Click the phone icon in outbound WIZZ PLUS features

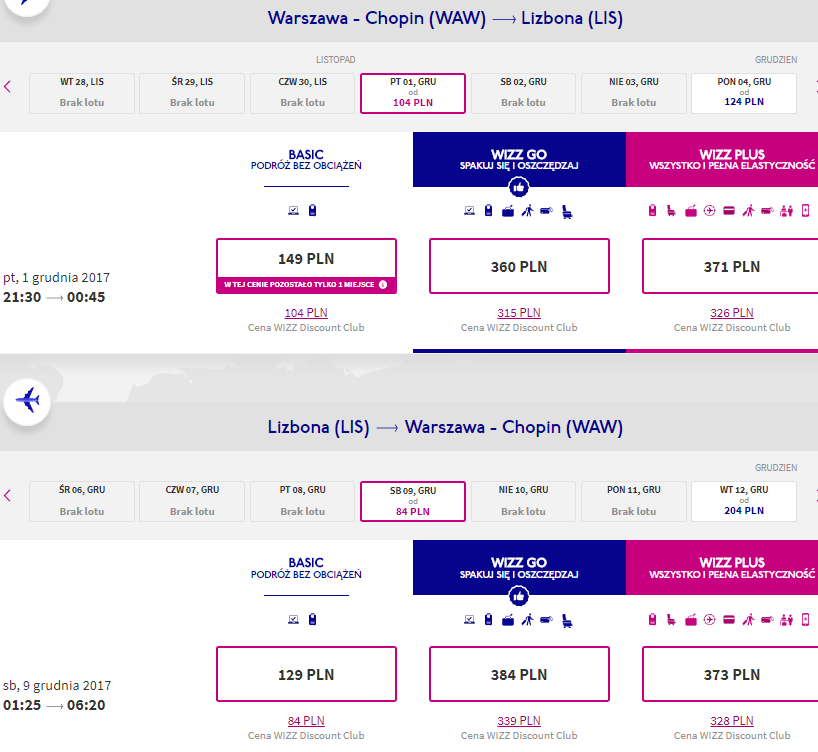805,211
